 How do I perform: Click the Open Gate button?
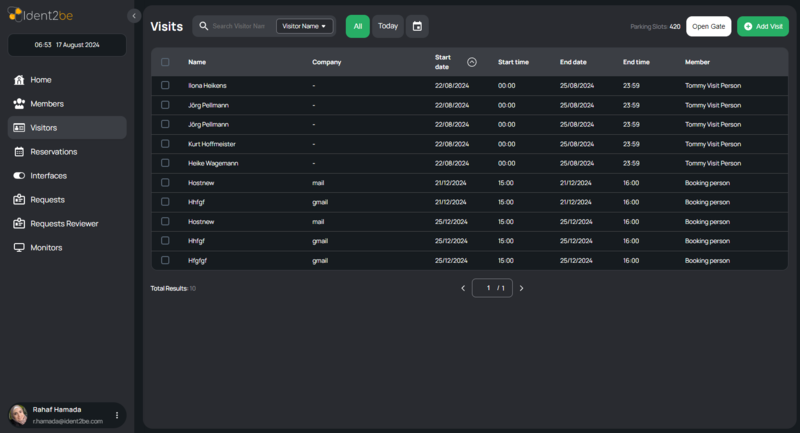coord(709,26)
